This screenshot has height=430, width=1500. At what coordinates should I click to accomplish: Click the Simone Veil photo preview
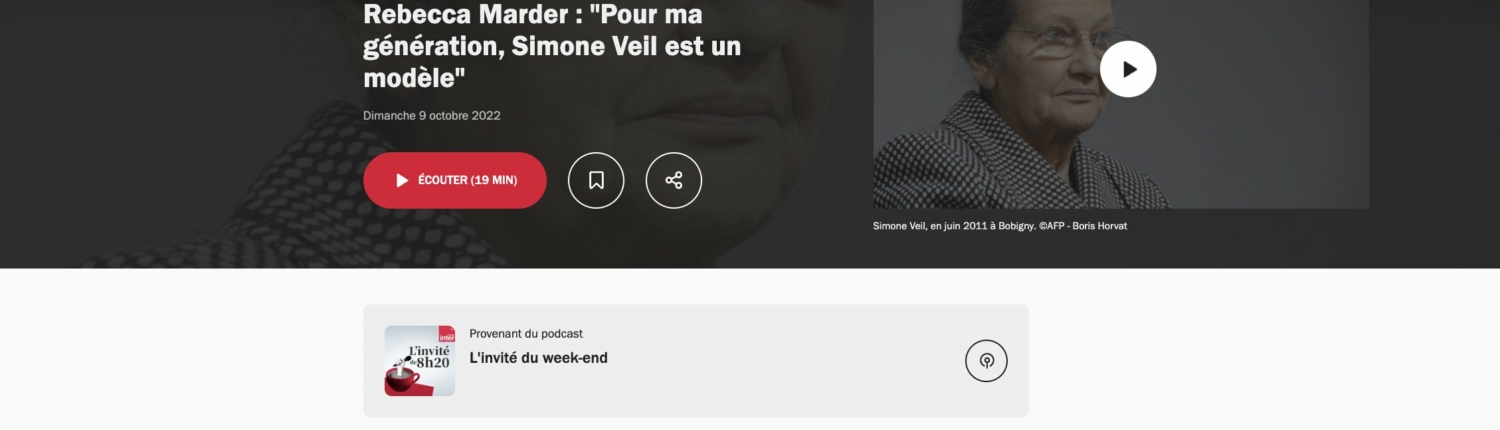pyautogui.click(x=1121, y=104)
